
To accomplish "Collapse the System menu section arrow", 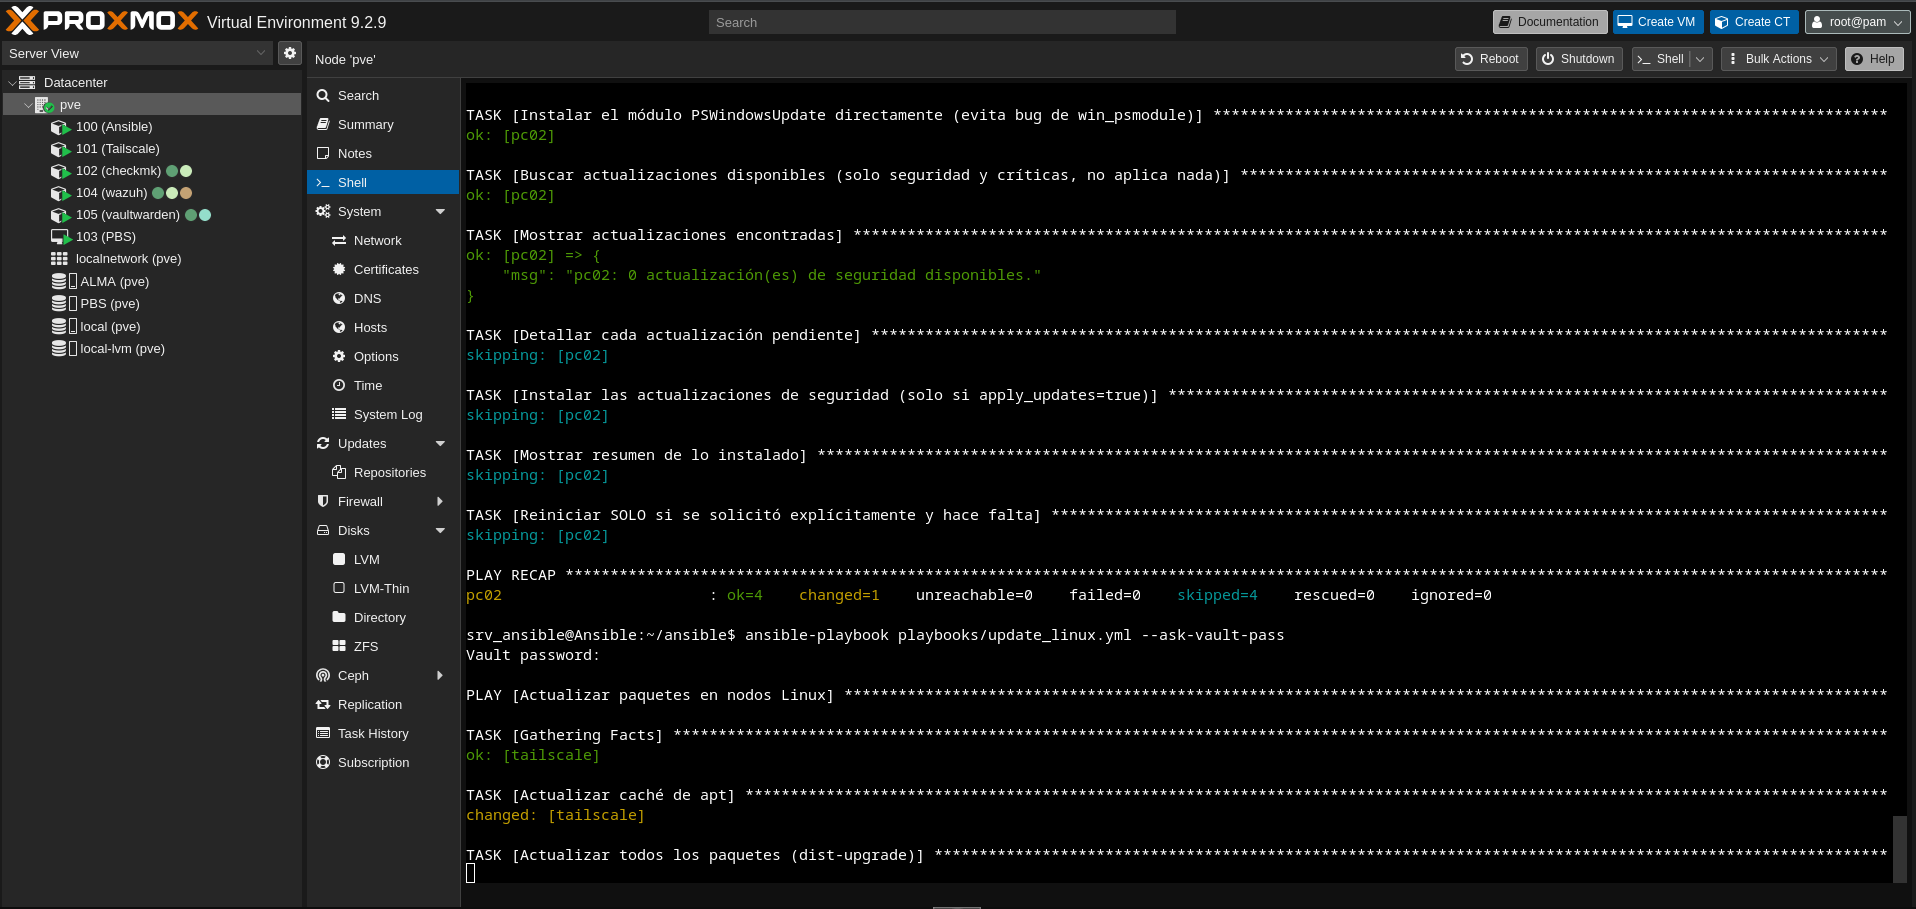I will point(440,212).
